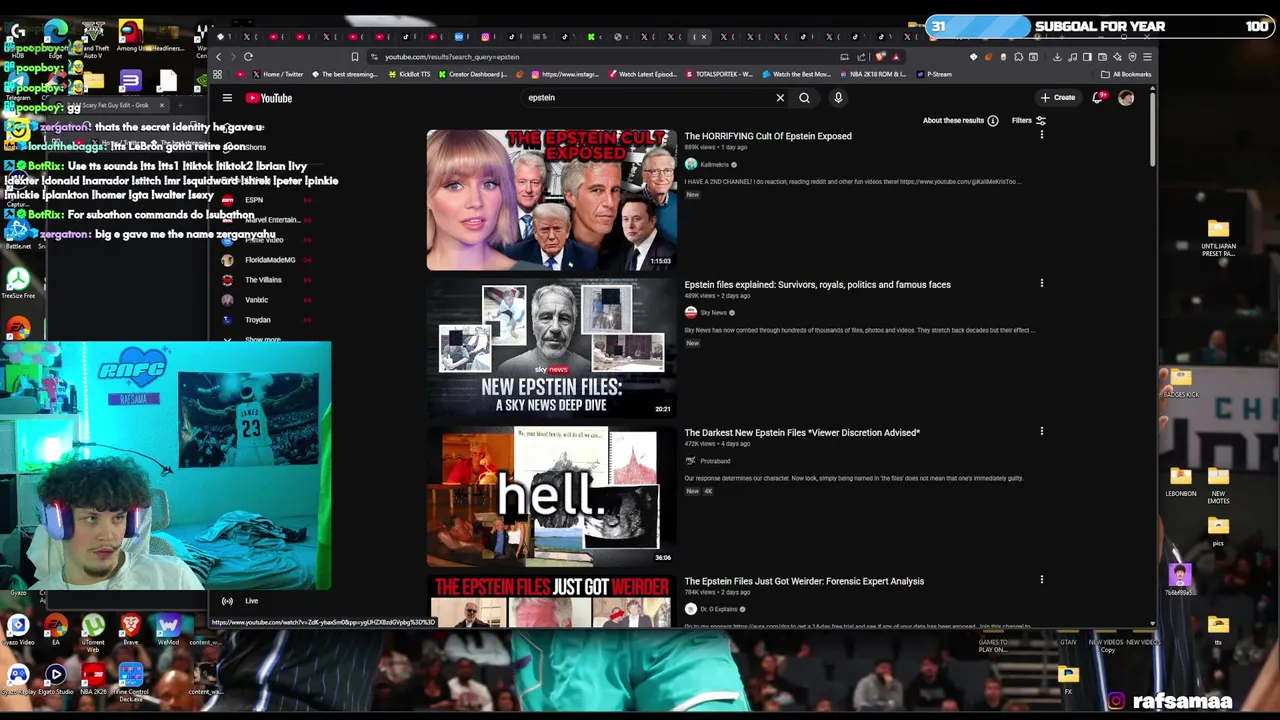Open the KickBot TTS bookmark
Screen dimensions: 1280x720
(x=409, y=74)
